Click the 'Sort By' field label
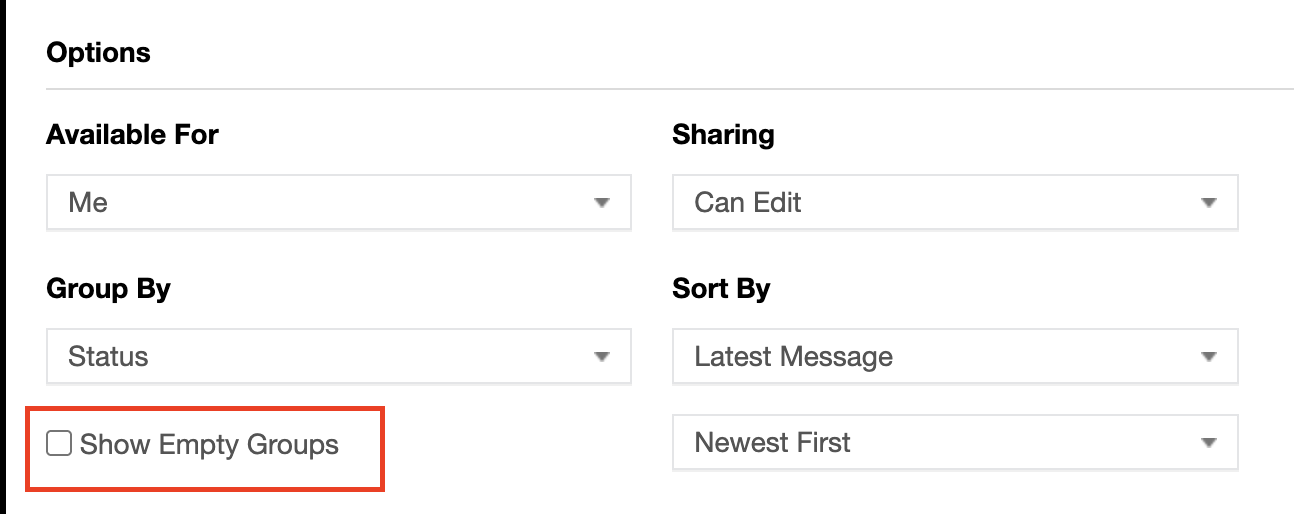The image size is (1294, 514). point(721,290)
